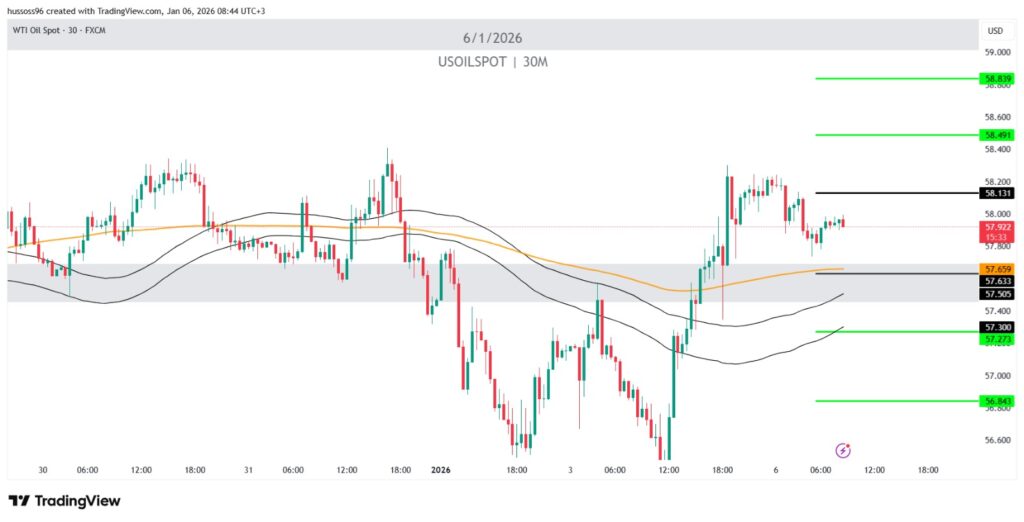The height and width of the screenshot is (522, 1024).
Task: Select the green 58.491 price label
Action: coord(999,135)
